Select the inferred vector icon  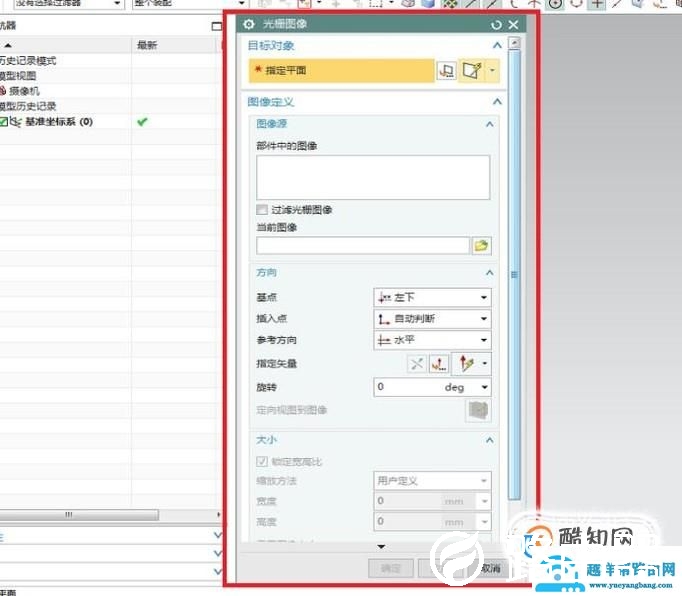tap(466, 363)
